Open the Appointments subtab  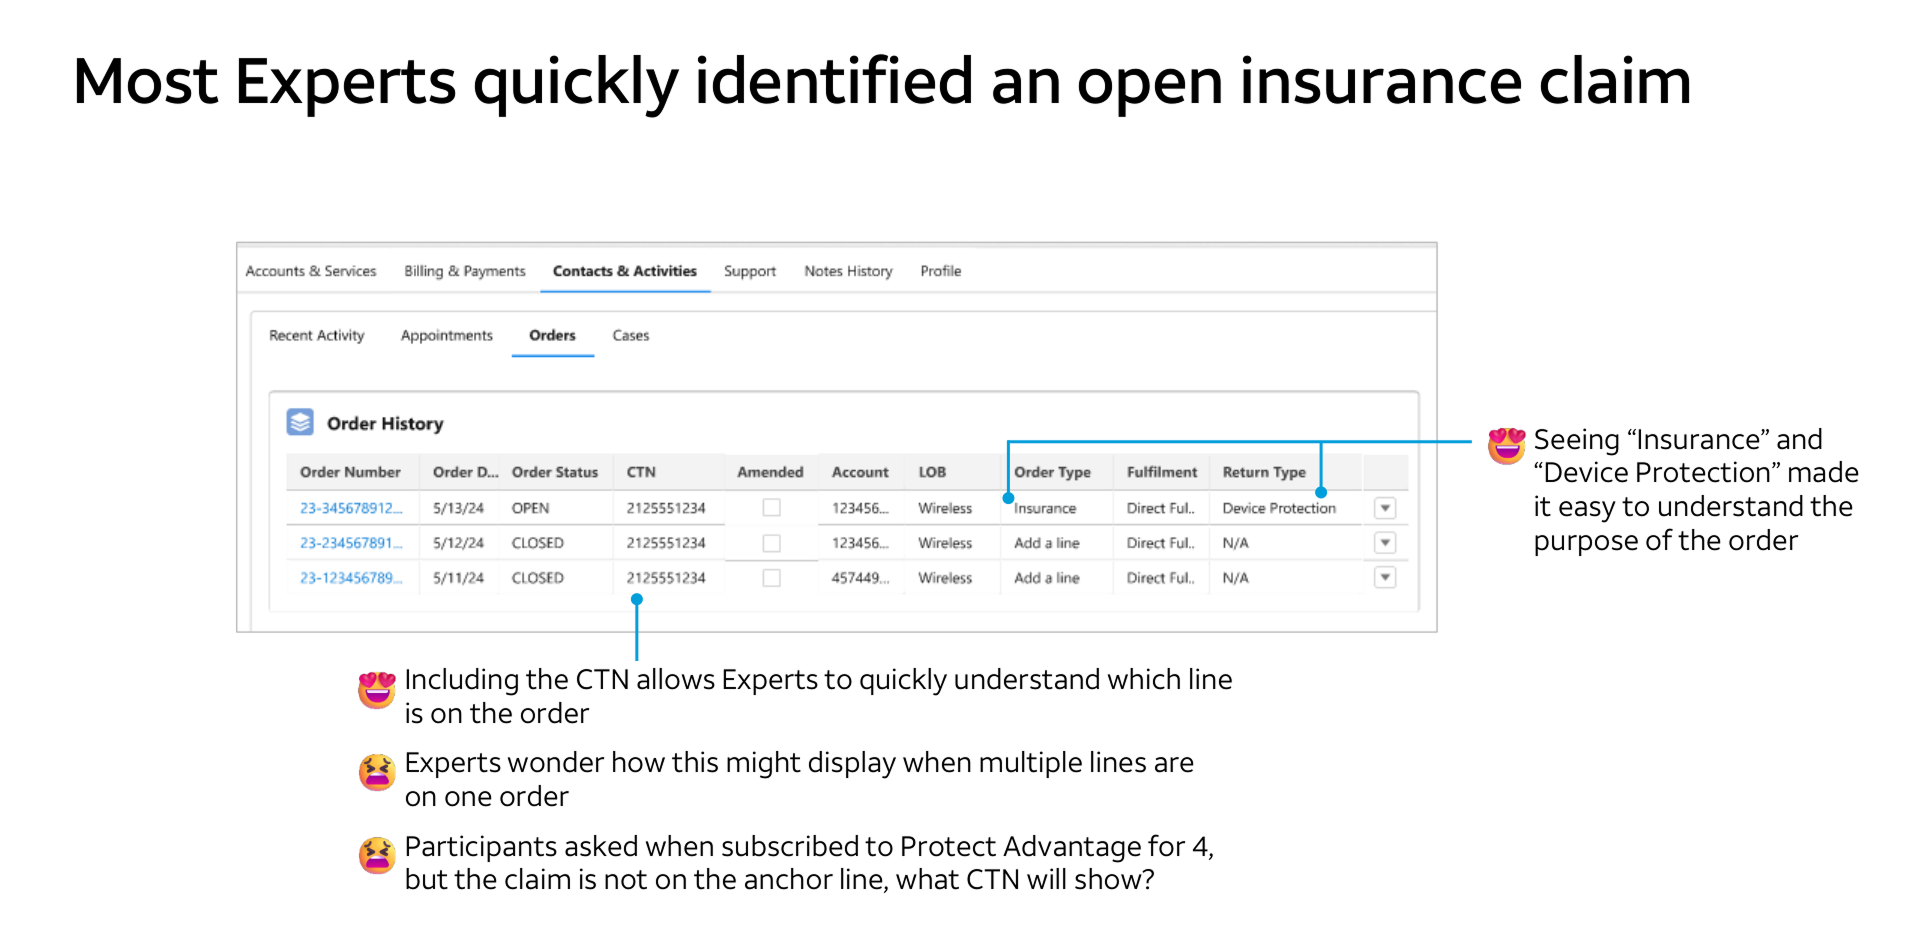tap(447, 335)
